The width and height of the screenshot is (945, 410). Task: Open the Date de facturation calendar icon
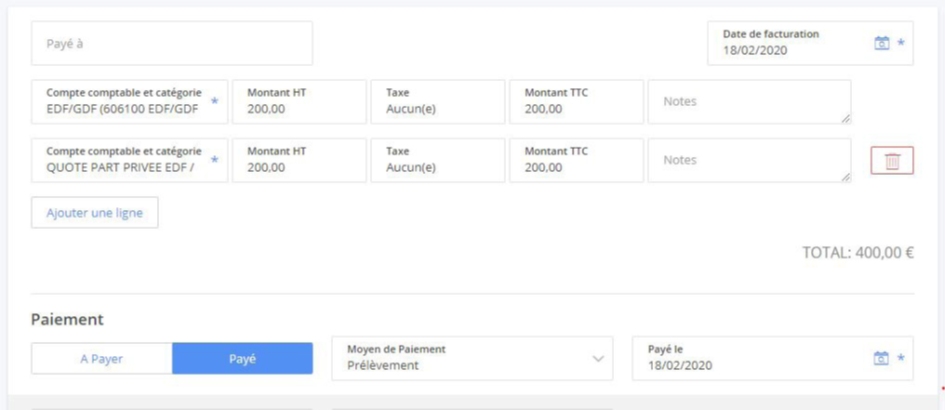(x=882, y=43)
